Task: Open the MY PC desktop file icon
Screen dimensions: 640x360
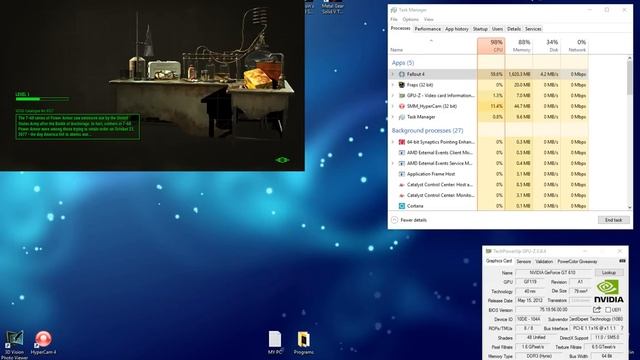Action: [275, 342]
